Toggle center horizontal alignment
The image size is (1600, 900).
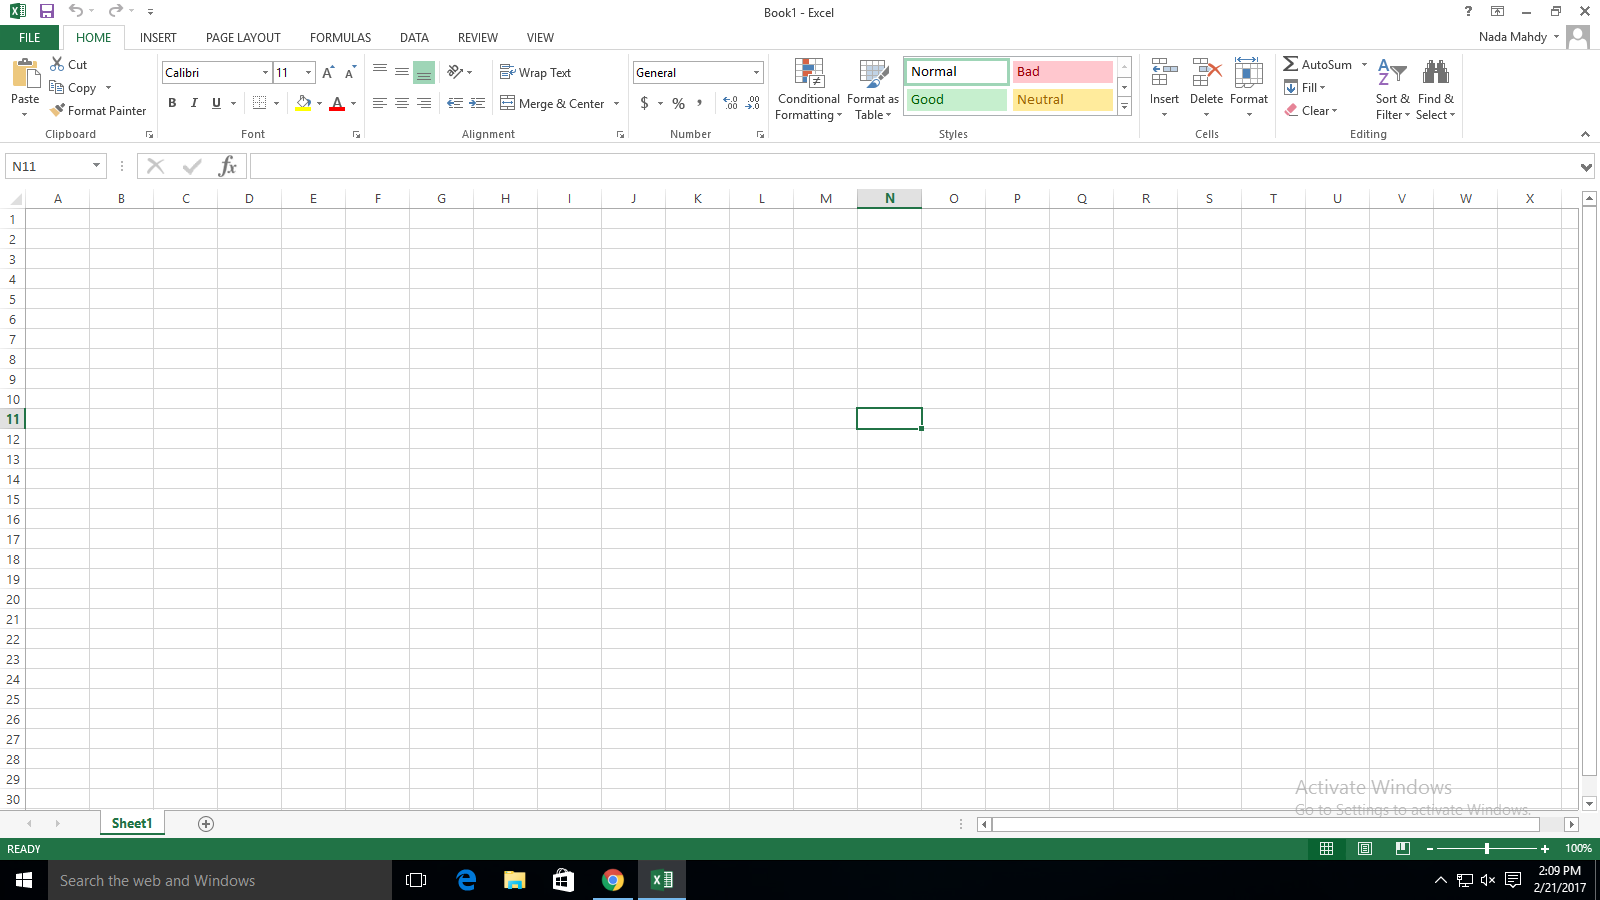click(402, 103)
